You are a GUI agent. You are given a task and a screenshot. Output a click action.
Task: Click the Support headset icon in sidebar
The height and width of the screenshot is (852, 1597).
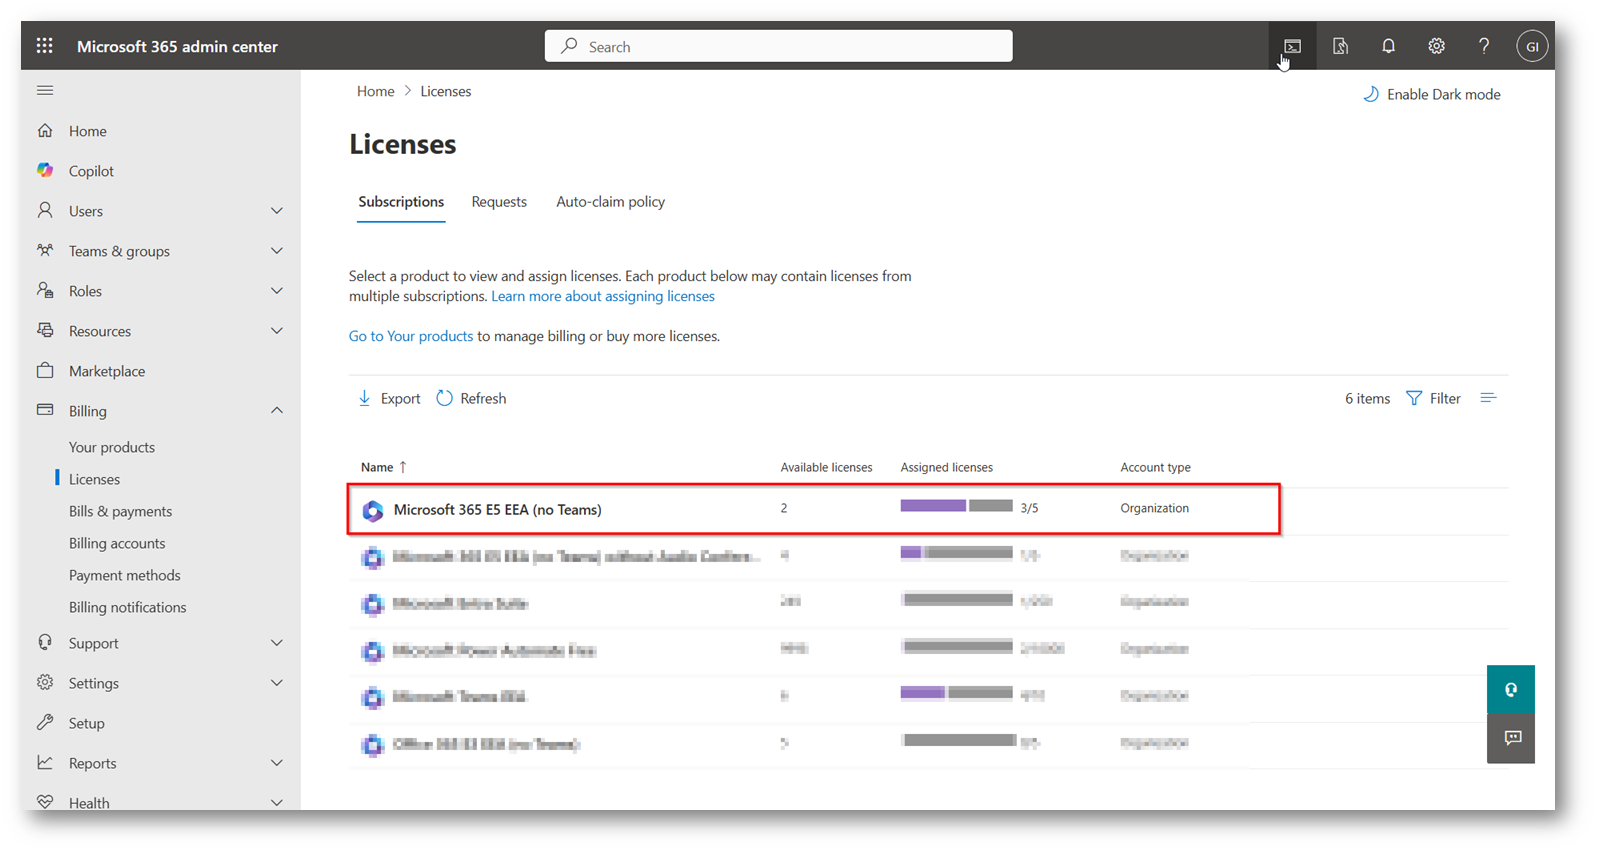coord(45,643)
